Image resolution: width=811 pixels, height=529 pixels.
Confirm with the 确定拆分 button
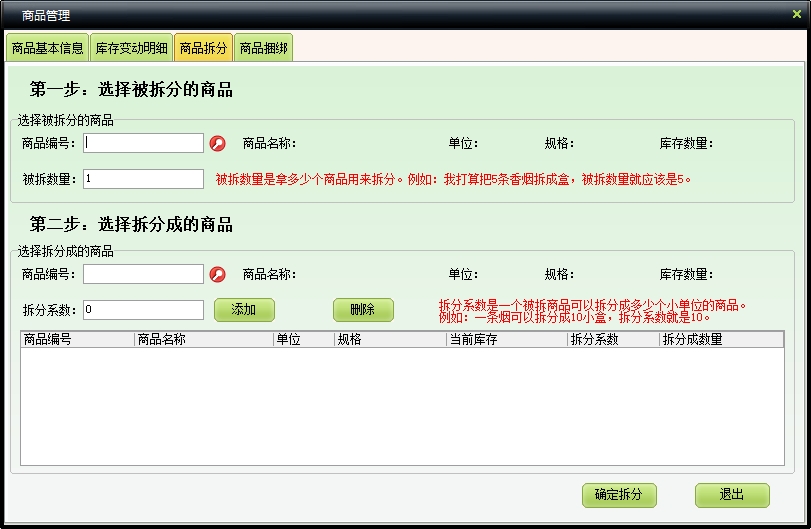(619, 495)
